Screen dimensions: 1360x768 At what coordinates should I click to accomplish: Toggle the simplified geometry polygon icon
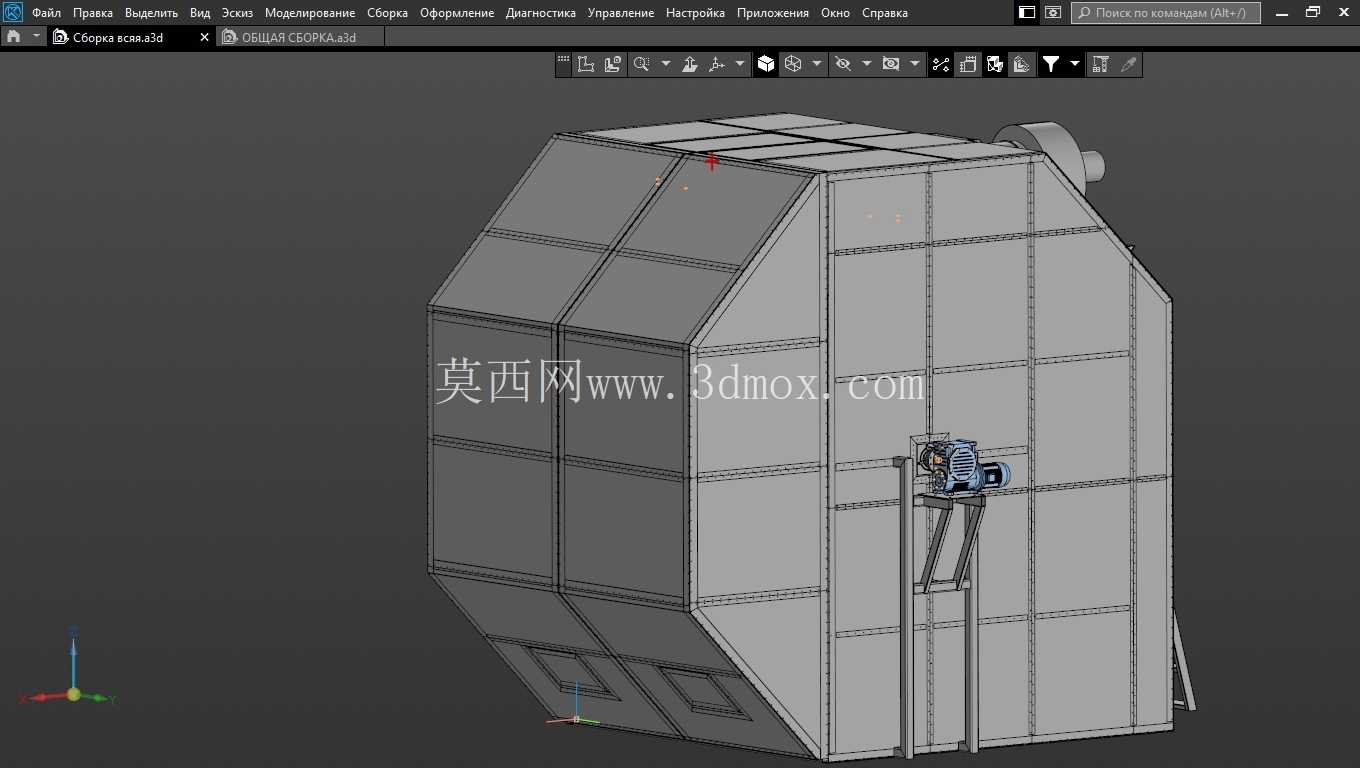(995, 64)
